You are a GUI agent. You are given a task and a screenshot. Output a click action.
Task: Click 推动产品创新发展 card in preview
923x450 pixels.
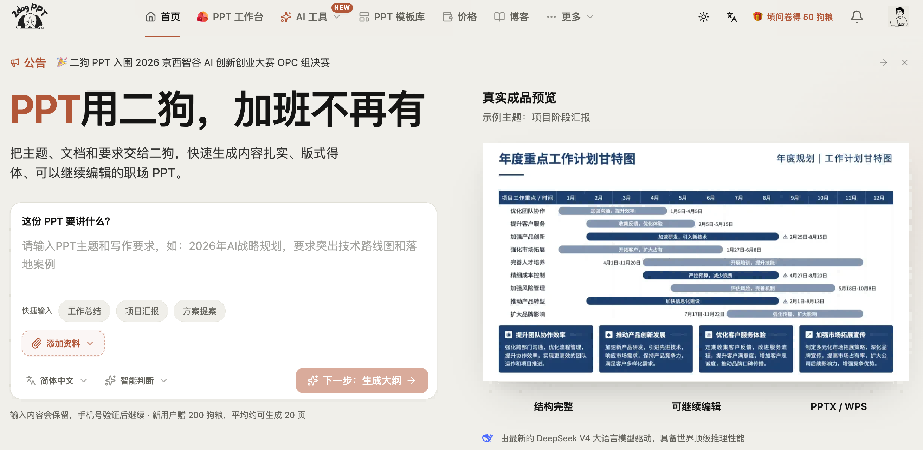tap(646, 349)
